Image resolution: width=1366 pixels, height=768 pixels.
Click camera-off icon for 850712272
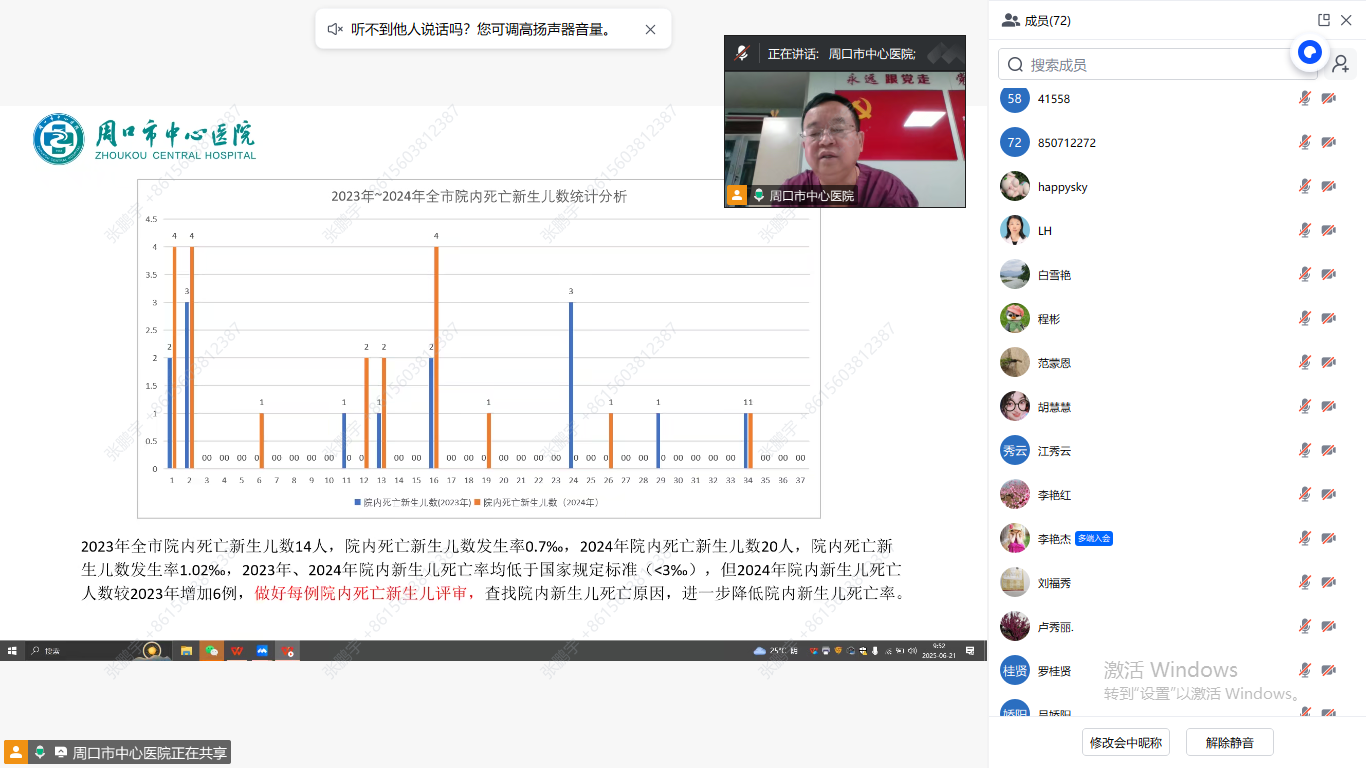pyautogui.click(x=1328, y=142)
